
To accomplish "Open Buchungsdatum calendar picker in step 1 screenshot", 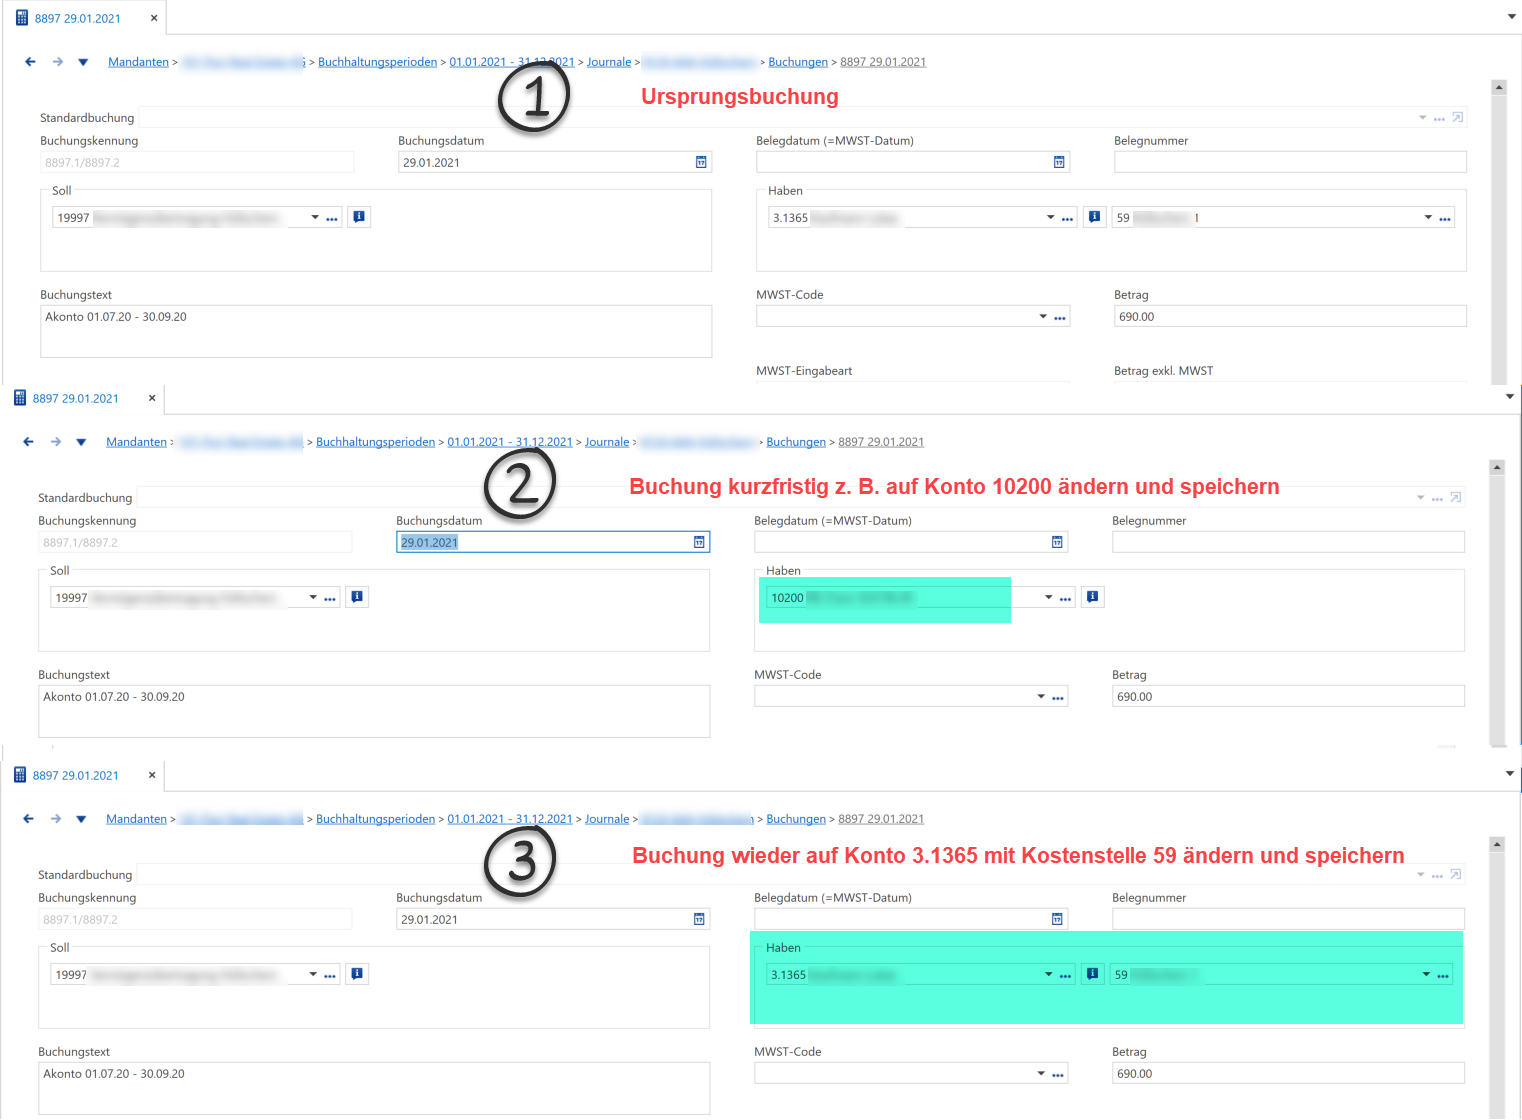I will 701,162.
